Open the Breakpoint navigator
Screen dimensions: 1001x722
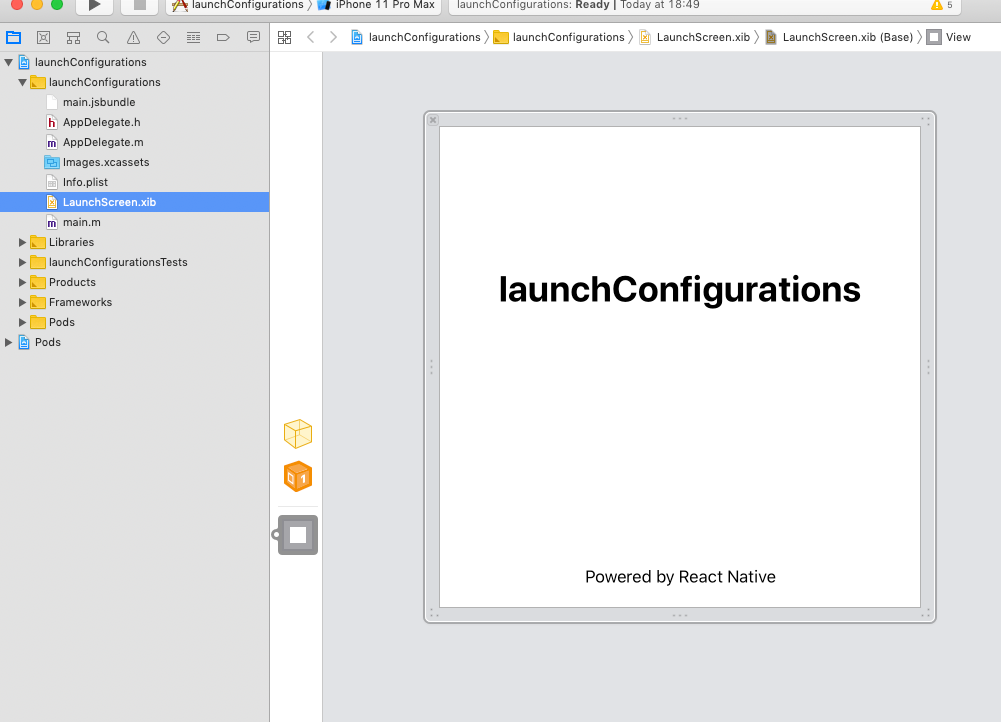pyautogui.click(x=223, y=38)
